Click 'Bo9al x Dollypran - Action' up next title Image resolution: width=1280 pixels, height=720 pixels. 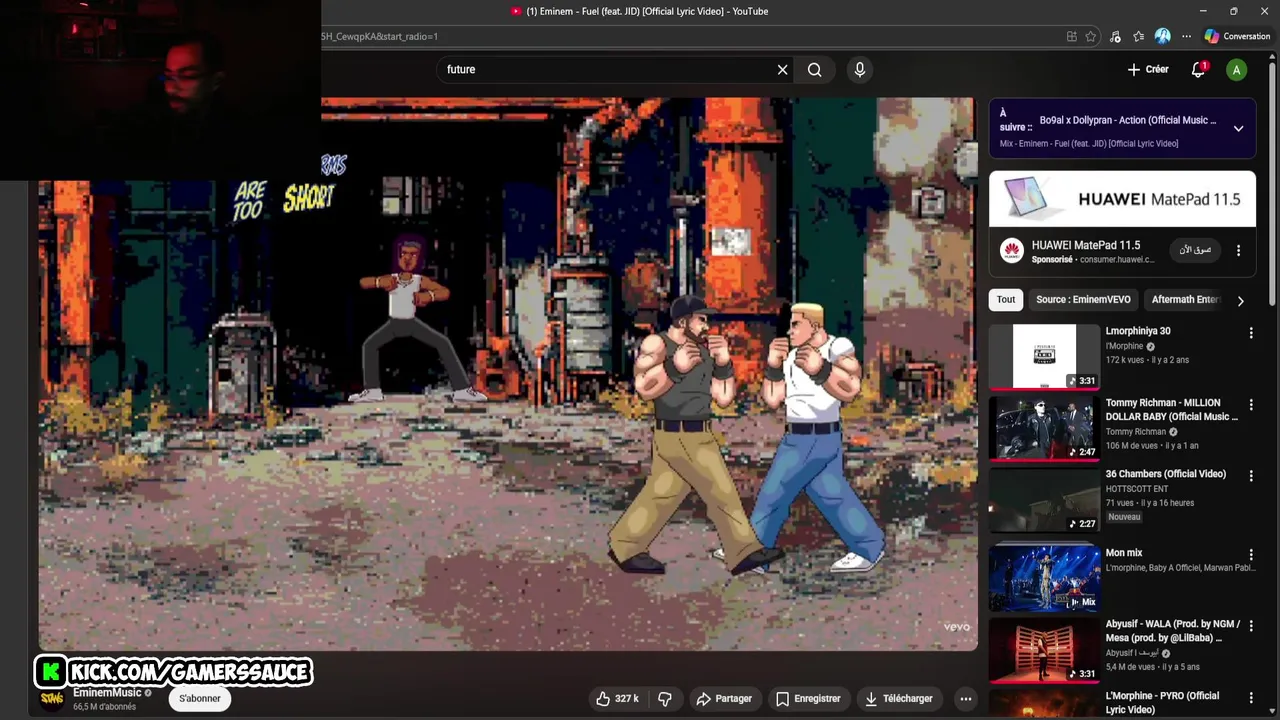tap(1128, 121)
